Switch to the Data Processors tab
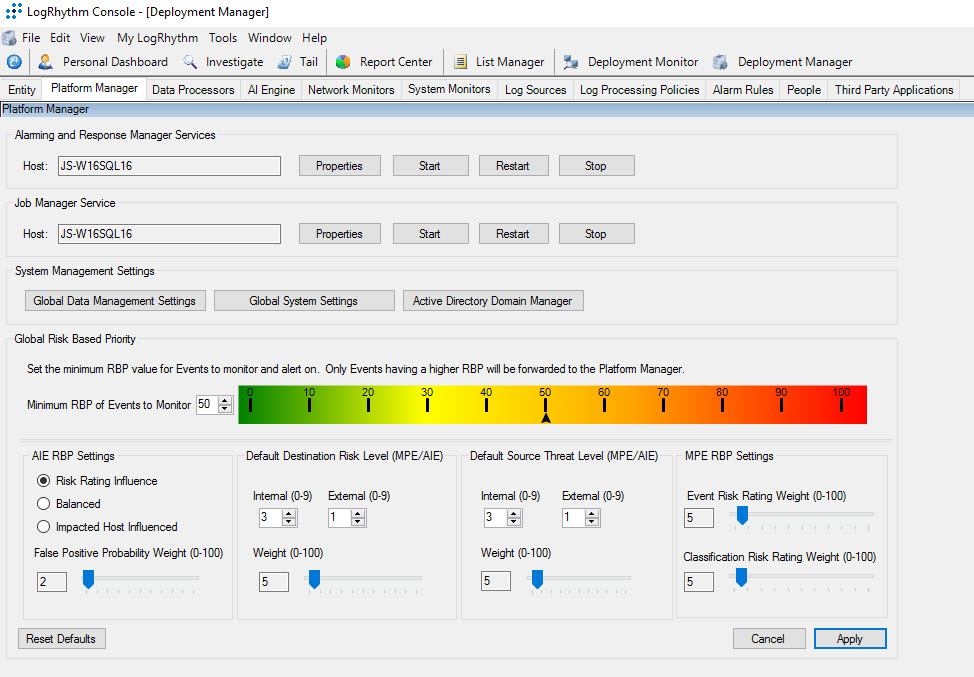The image size is (974, 677). (193, 90)
